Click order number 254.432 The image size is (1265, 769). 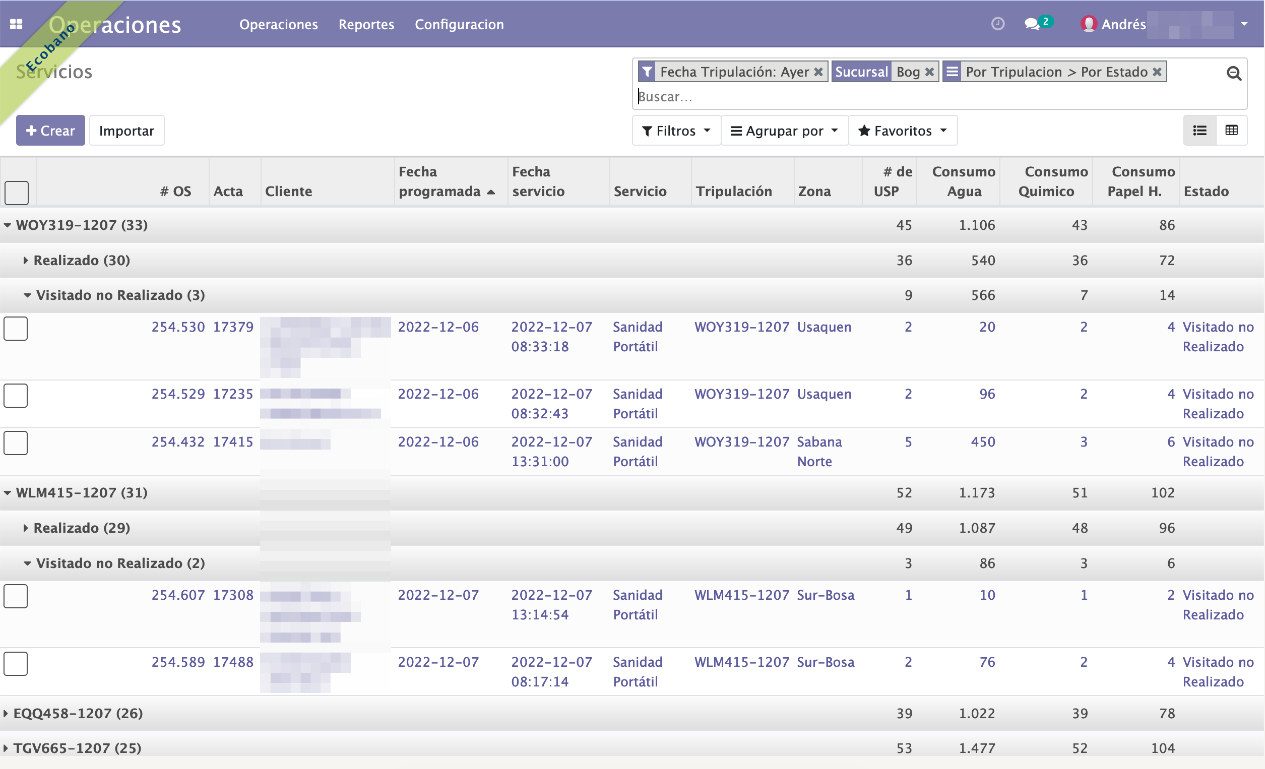pyautogui.click(x=178, y=442)
